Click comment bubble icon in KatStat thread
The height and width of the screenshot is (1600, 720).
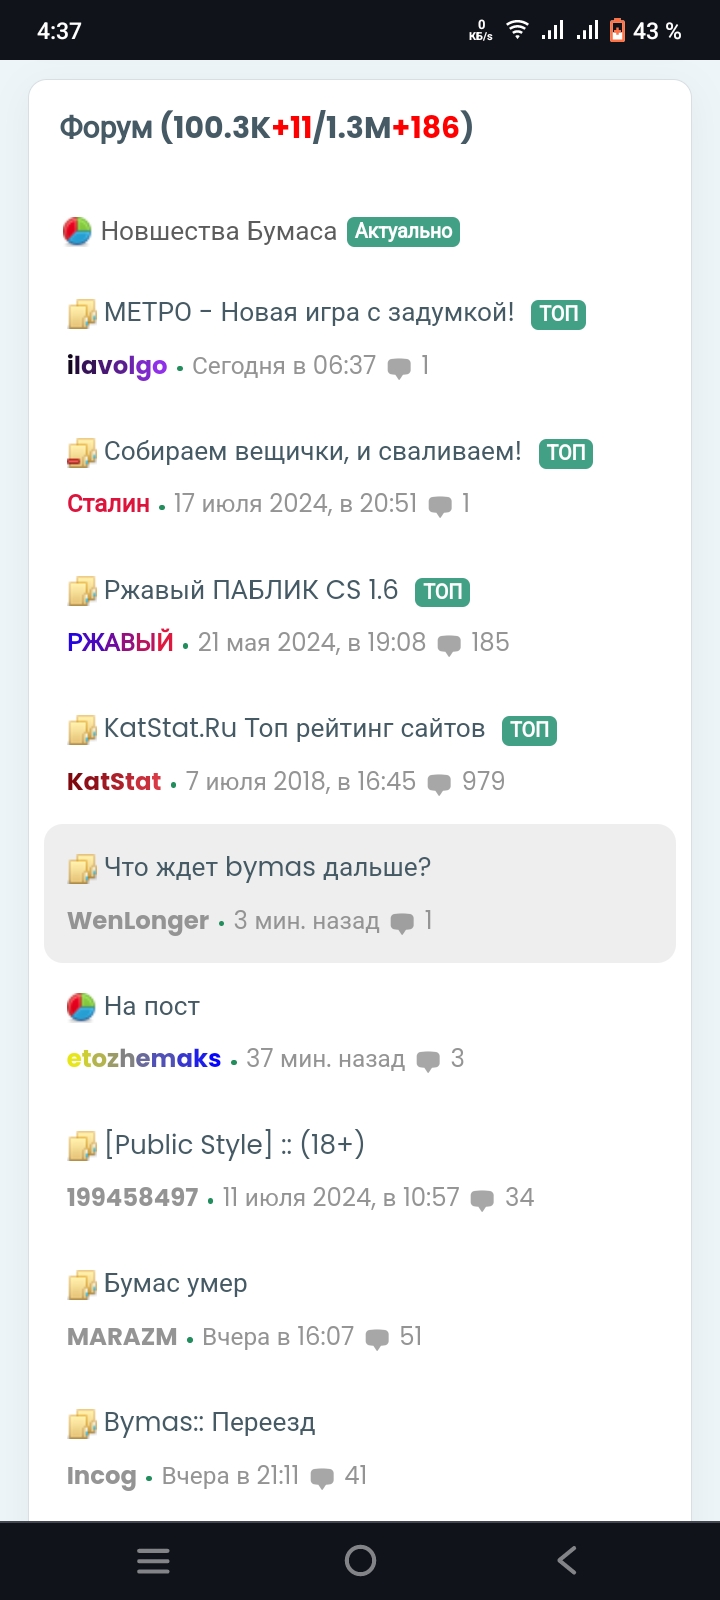click(x=439, y=783)
